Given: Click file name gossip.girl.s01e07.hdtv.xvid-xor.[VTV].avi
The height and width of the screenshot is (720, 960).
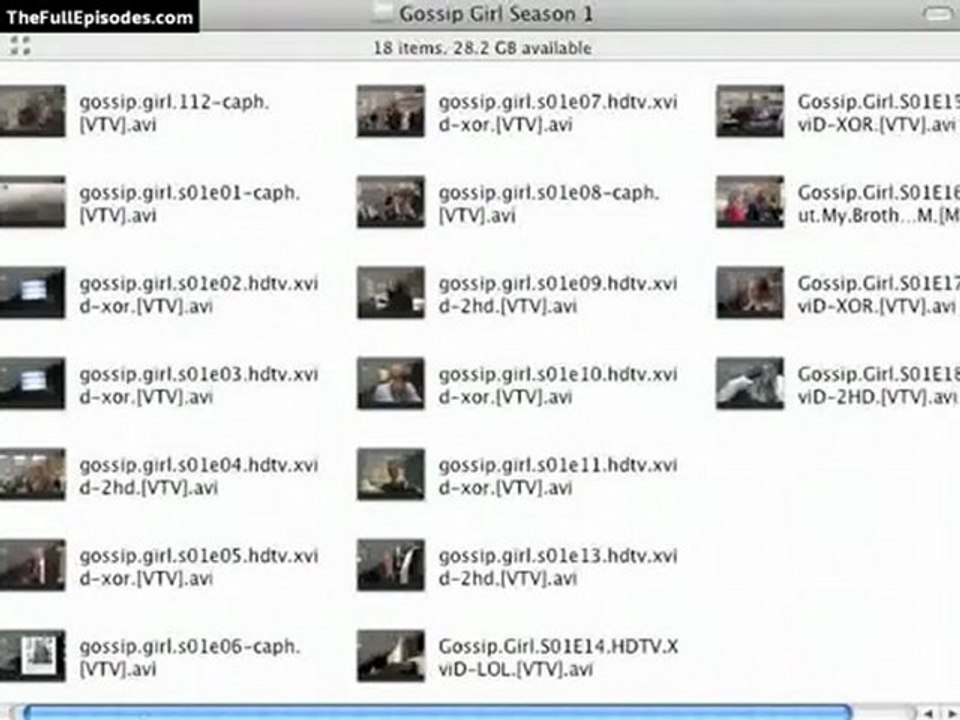Looking at the screenshot, I should click(558, 113).
